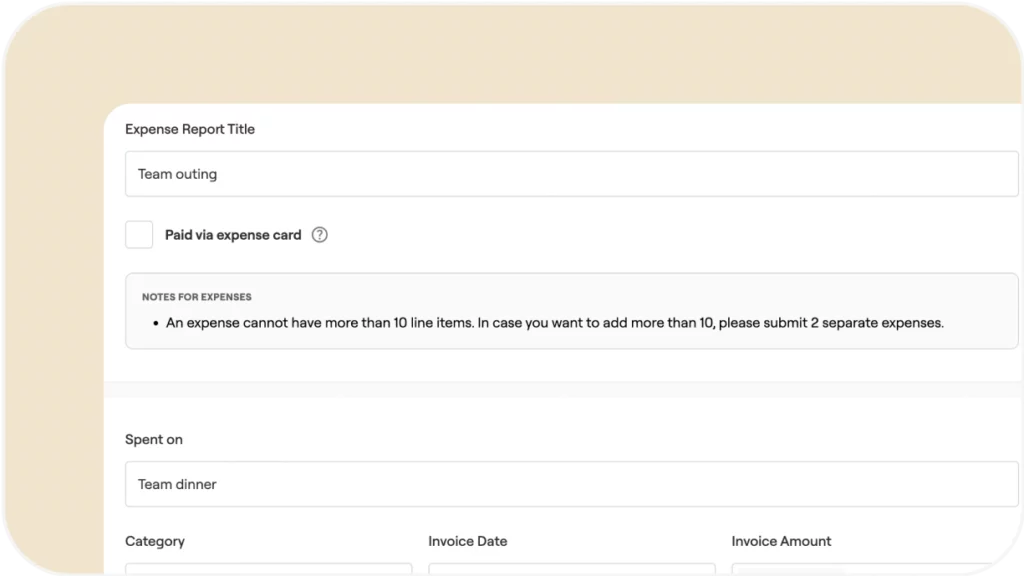The image size is (1024, 576).
Task: Click the NOTES FOR EXPENSES heading
Action: point(197,297)
